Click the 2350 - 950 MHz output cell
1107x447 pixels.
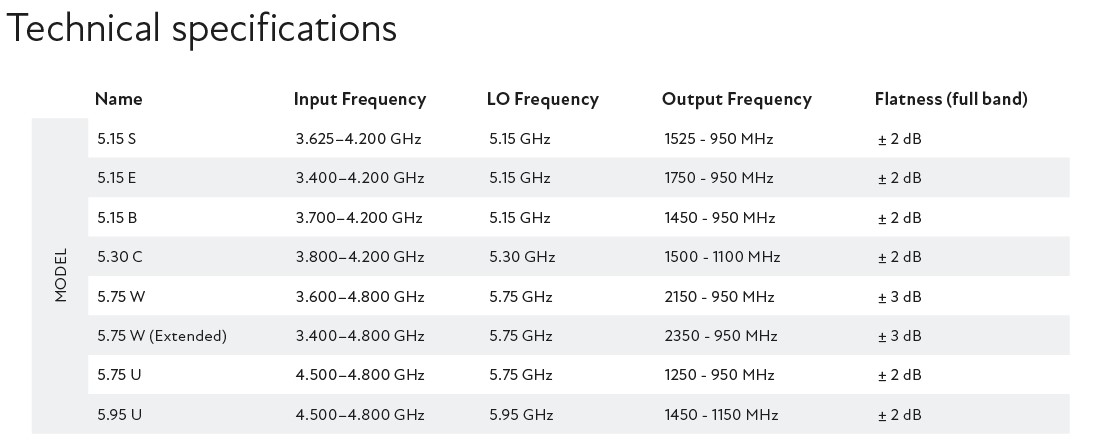720,336
